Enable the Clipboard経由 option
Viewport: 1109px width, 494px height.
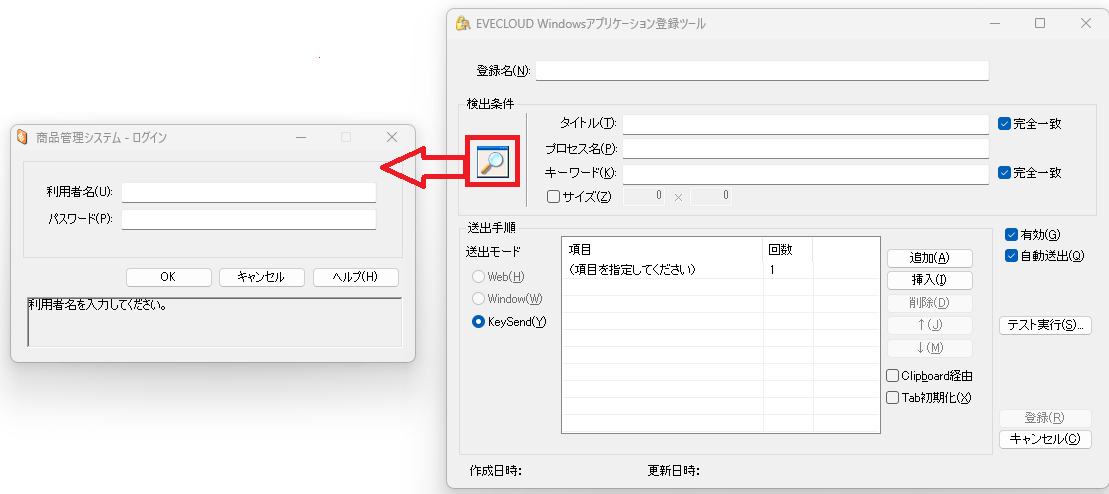tap(893, 376)
